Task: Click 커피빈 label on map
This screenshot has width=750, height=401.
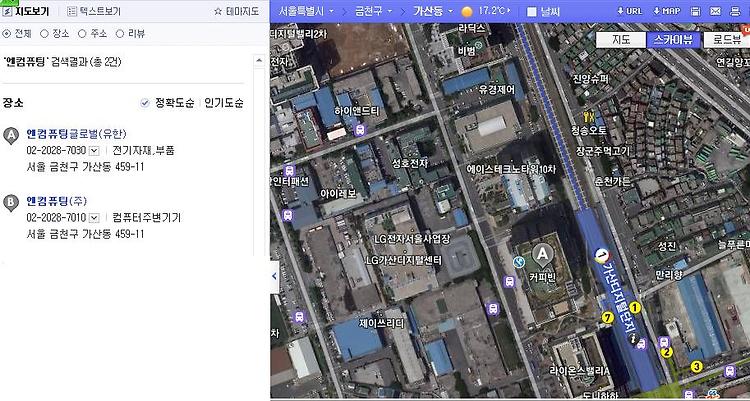Action: [x=542, y=278]
